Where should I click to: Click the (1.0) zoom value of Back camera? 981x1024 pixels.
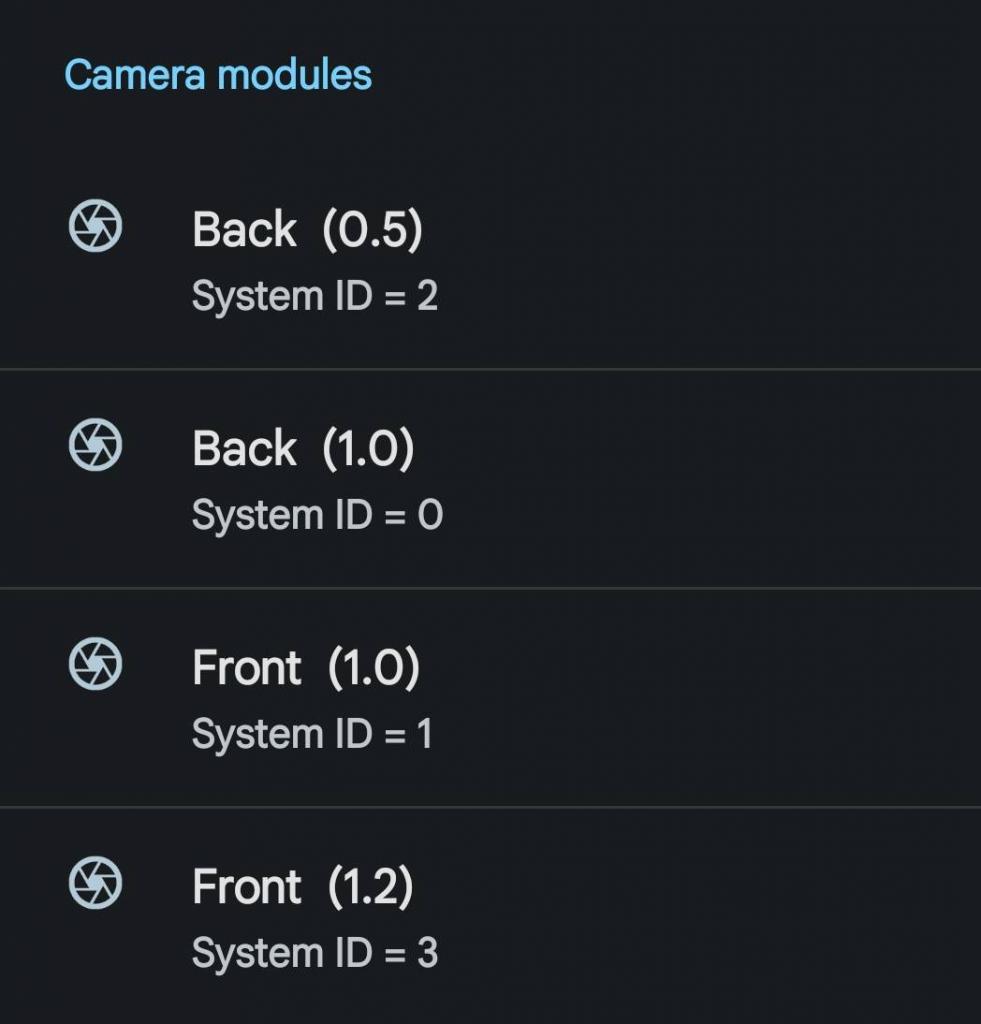(368, 448)
